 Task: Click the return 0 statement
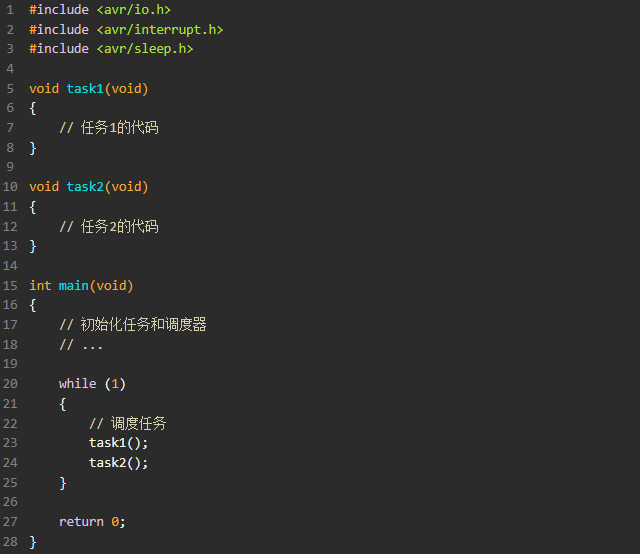pos(92,521)
